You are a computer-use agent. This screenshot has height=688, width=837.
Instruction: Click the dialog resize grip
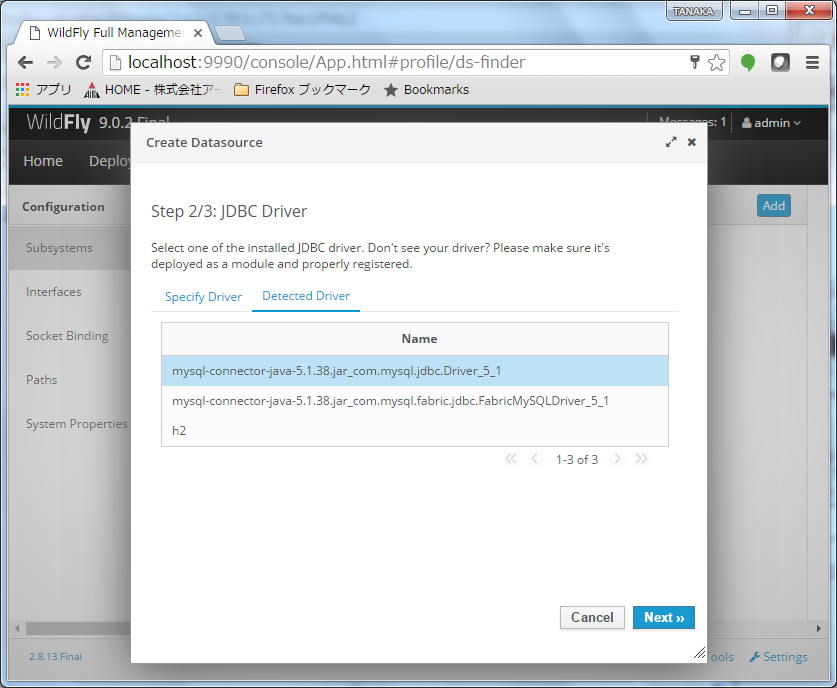[699, 653]
